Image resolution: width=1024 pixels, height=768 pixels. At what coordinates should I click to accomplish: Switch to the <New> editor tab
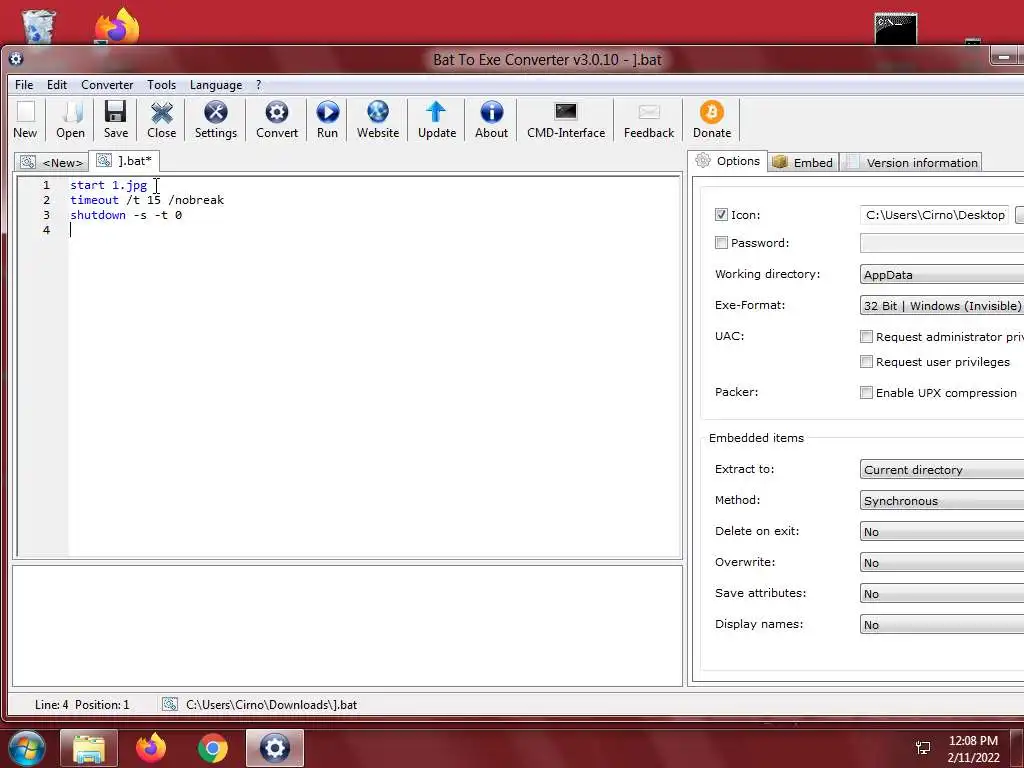[x=52, y=162]
